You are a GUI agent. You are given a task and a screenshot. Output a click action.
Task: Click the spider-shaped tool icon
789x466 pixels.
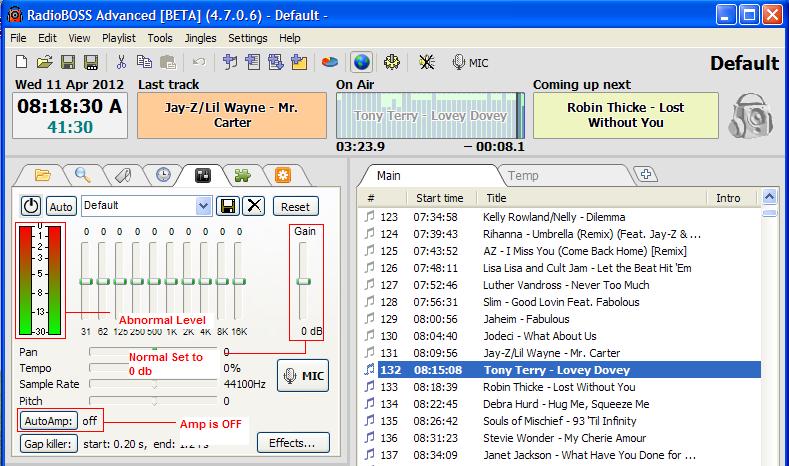tap(427, 62)
